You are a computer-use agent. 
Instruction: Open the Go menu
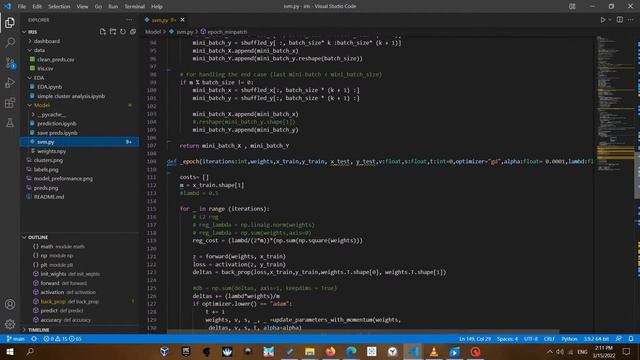point(98,6)
